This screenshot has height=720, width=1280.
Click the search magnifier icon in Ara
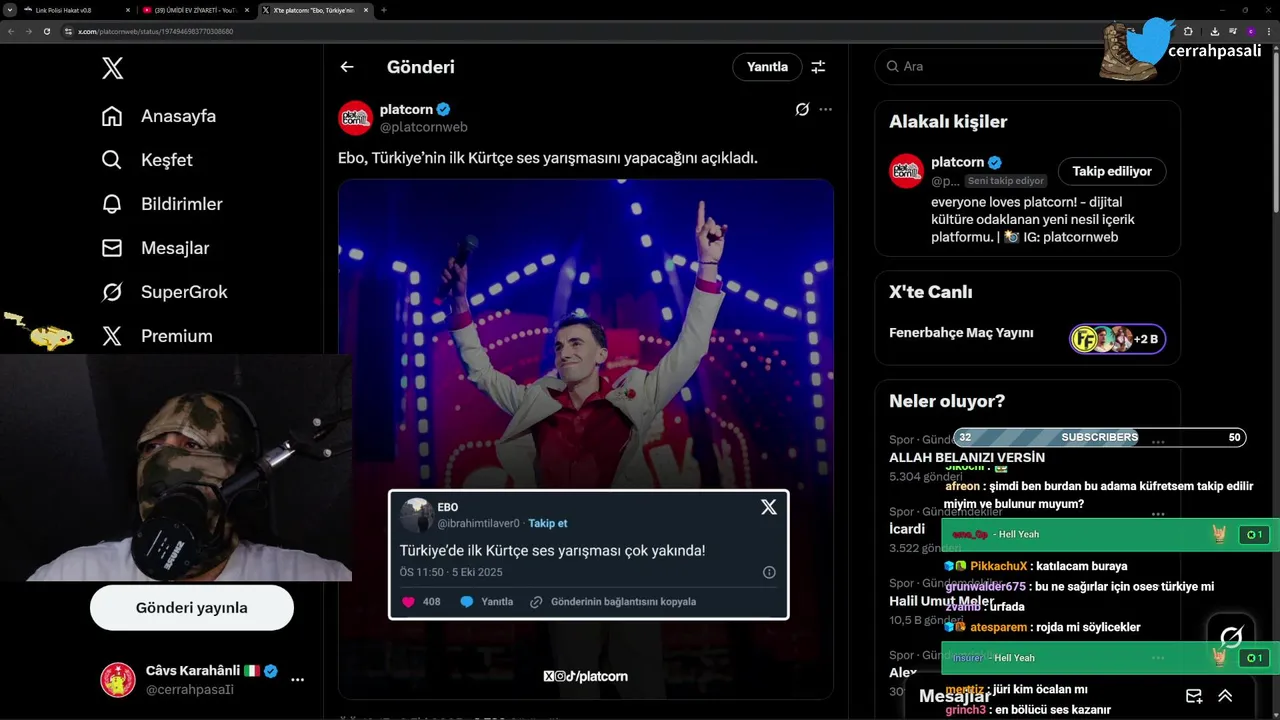point(892,66)
